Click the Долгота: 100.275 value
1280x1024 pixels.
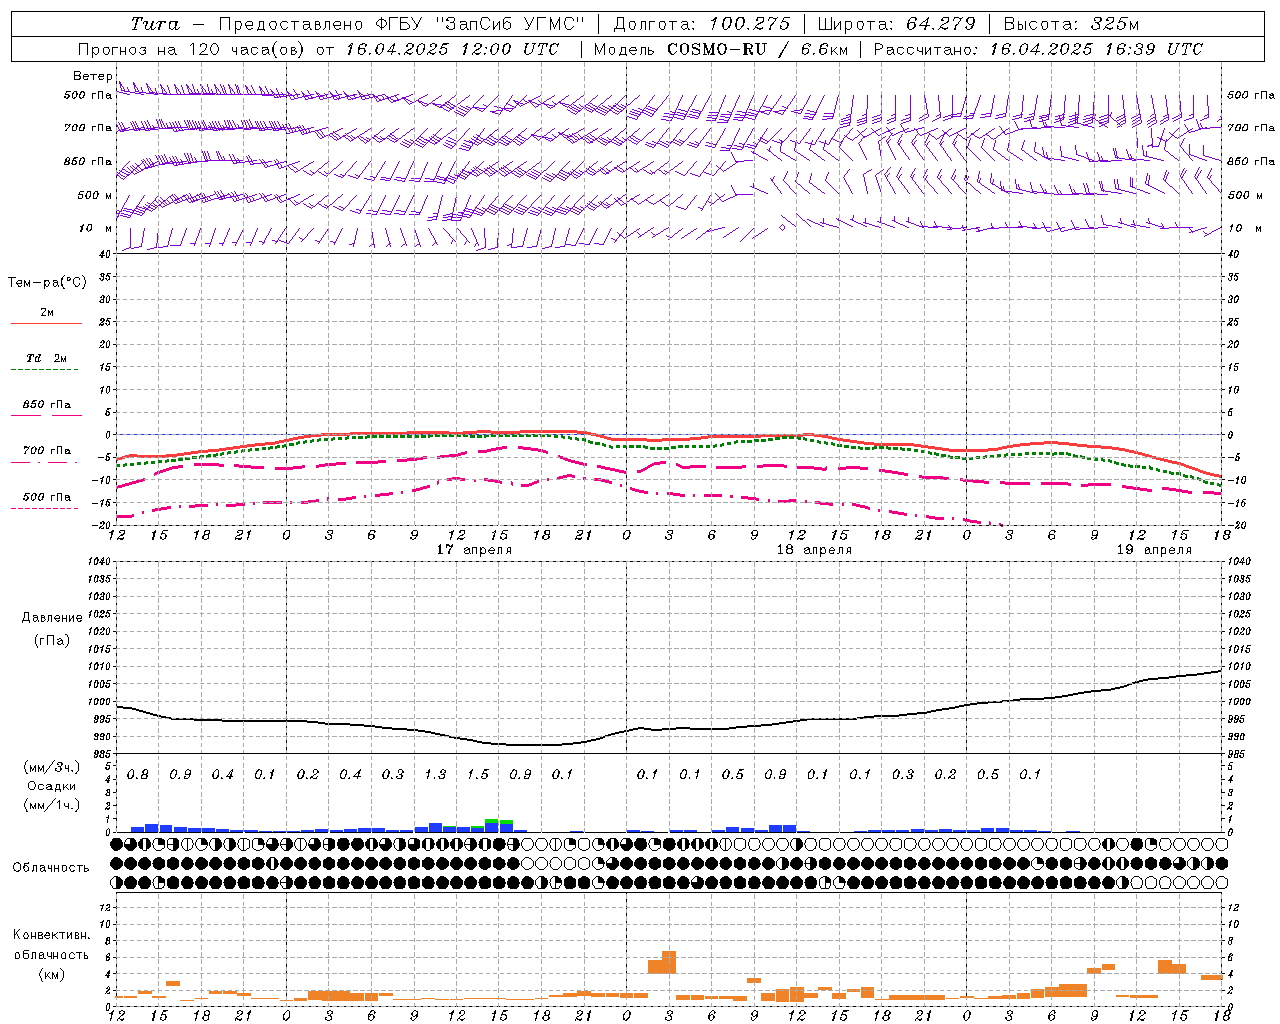click(x=701, y=24)
